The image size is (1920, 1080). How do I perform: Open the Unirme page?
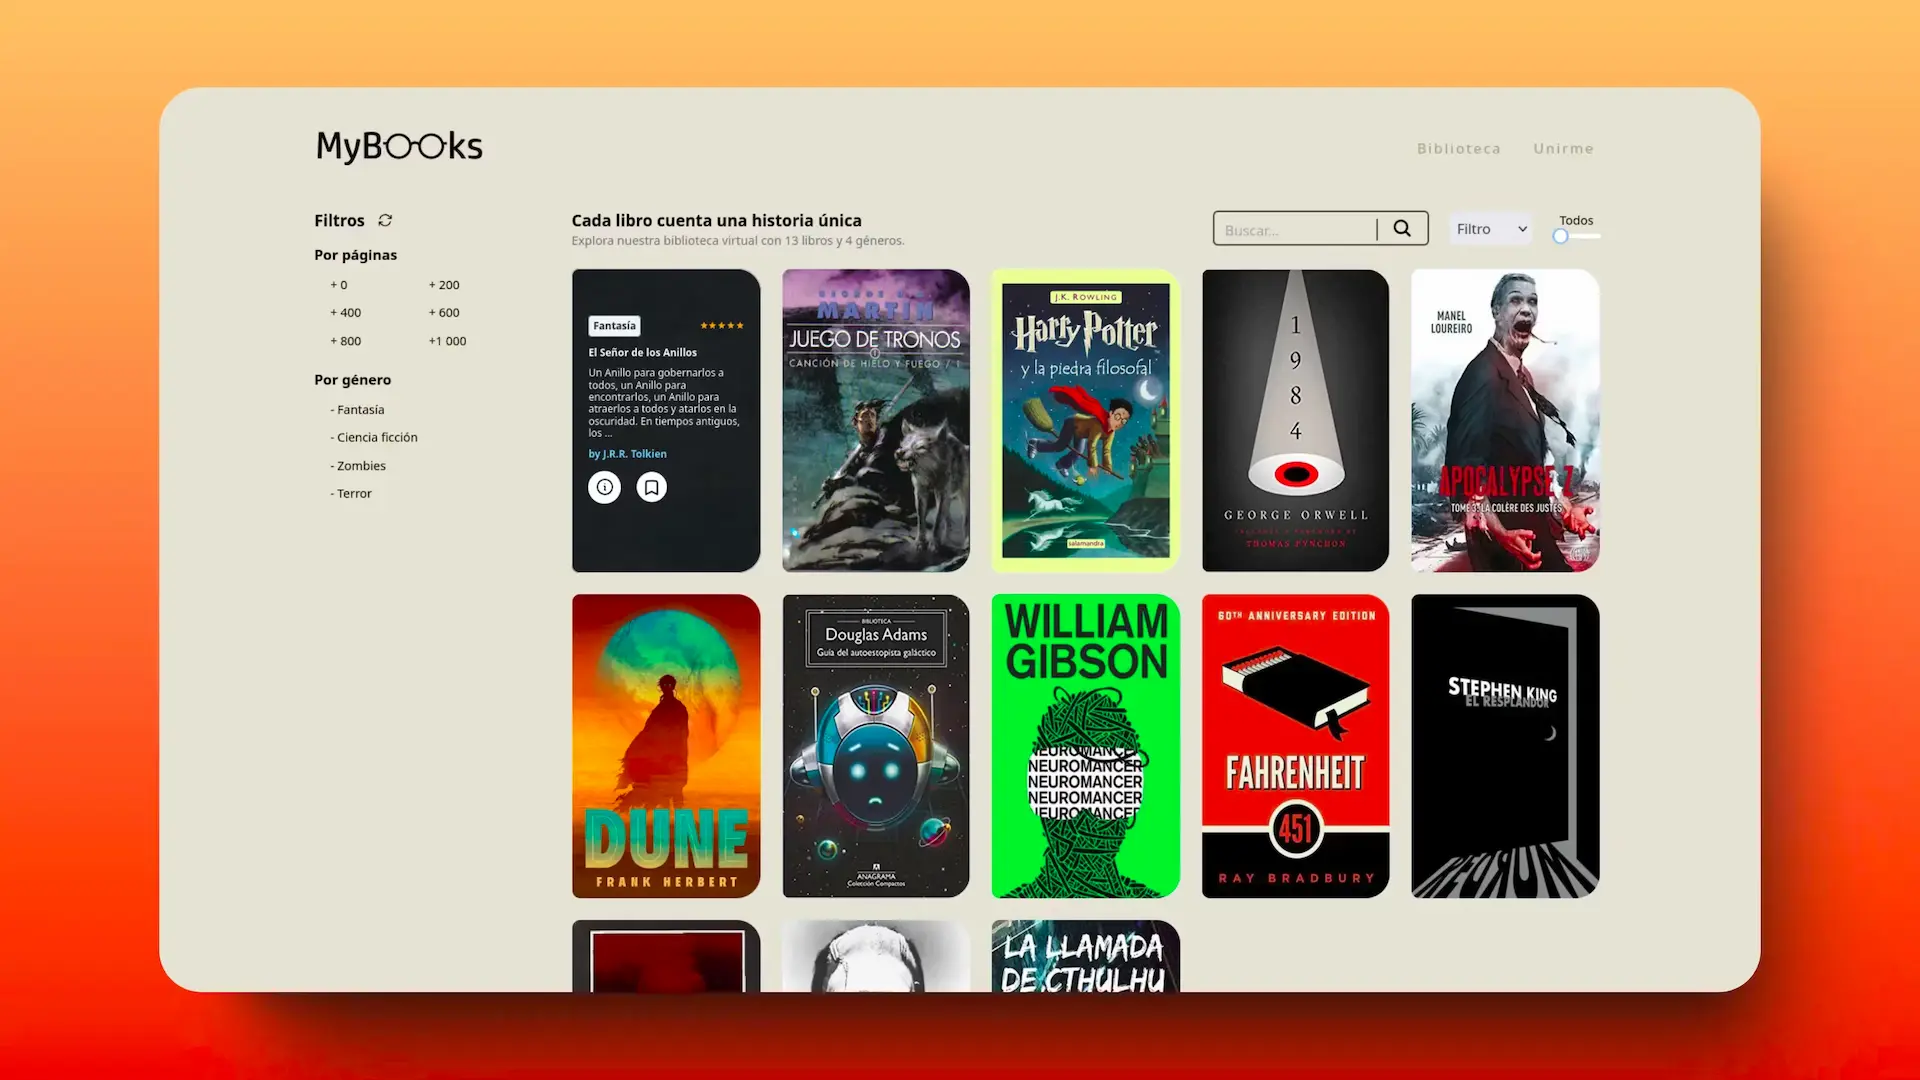[x=1563, y=148]
